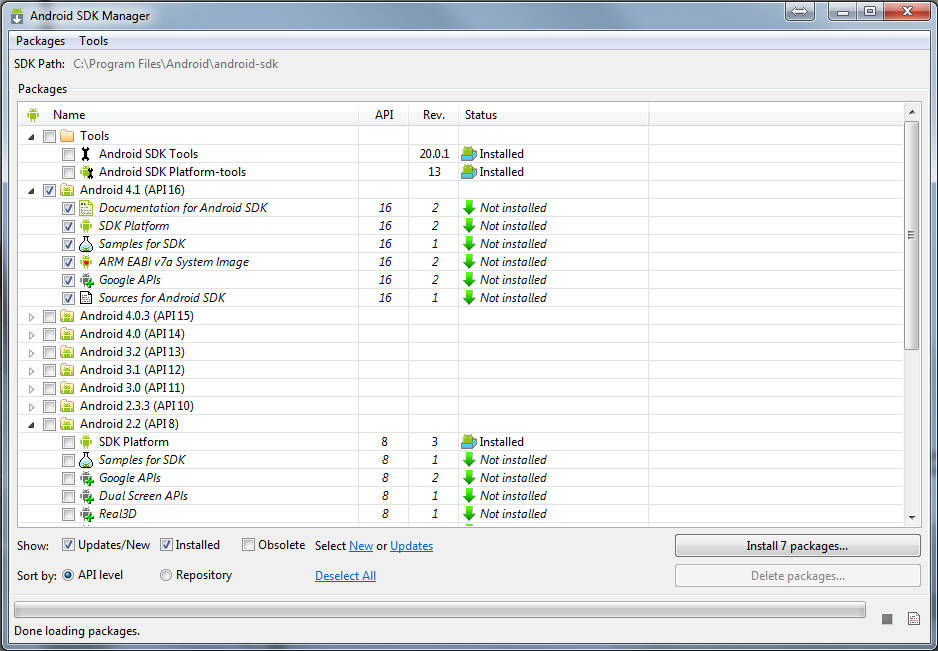This screenshot has width=938, height=651.
Task: Click the stop square icon in status bar
Action: (887, 619)
